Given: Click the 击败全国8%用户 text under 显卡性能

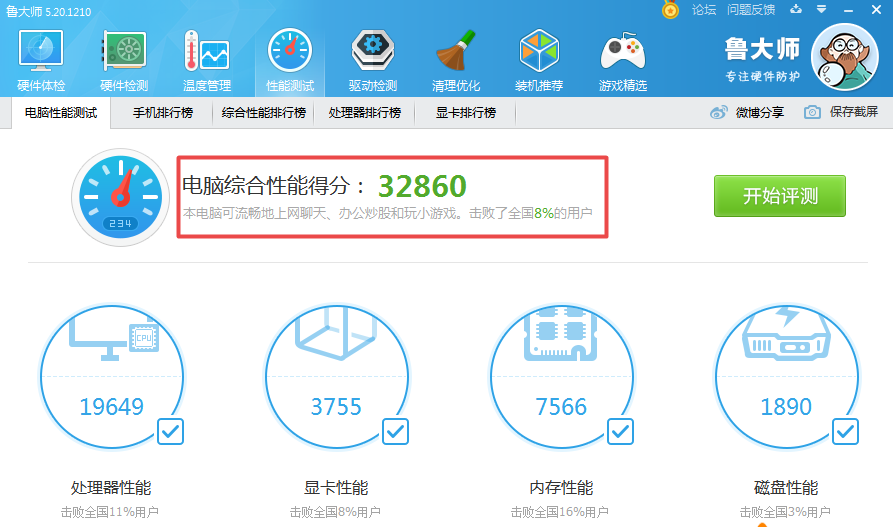Looking at the screenshot, I should tap(335, 512).
